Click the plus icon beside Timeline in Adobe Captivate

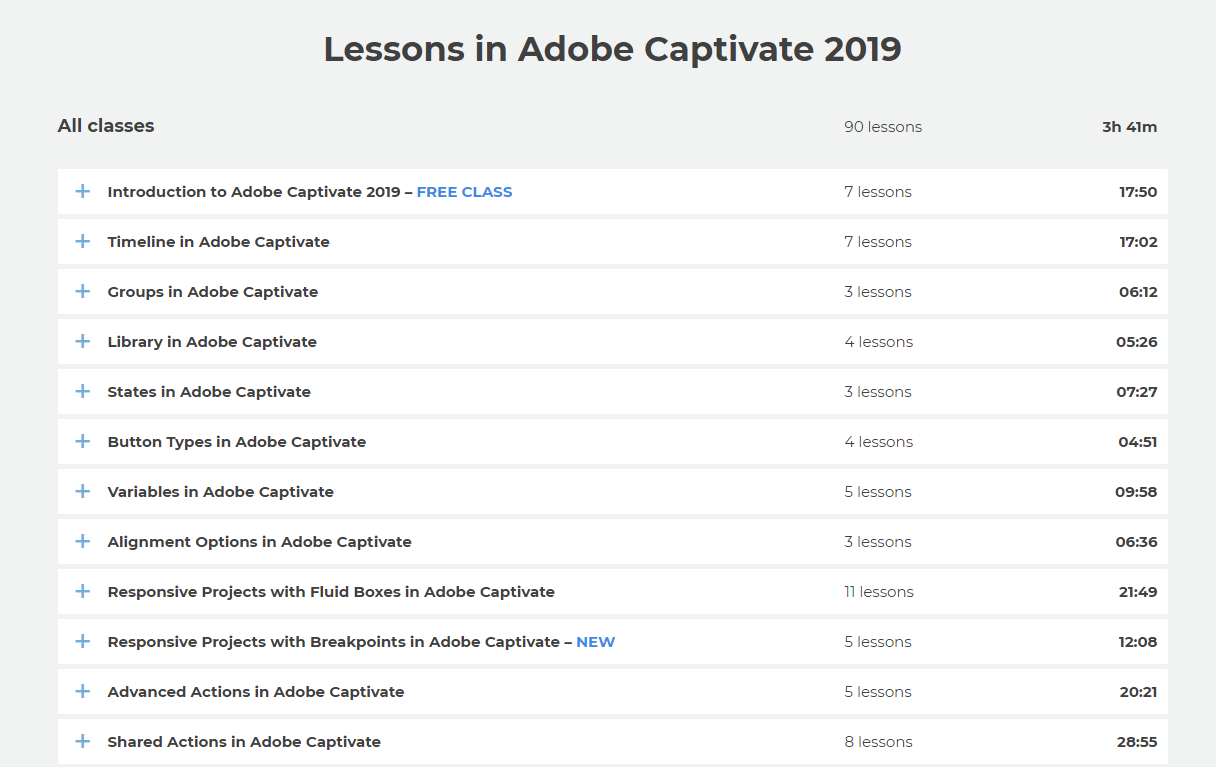click(x=83, y=241)
